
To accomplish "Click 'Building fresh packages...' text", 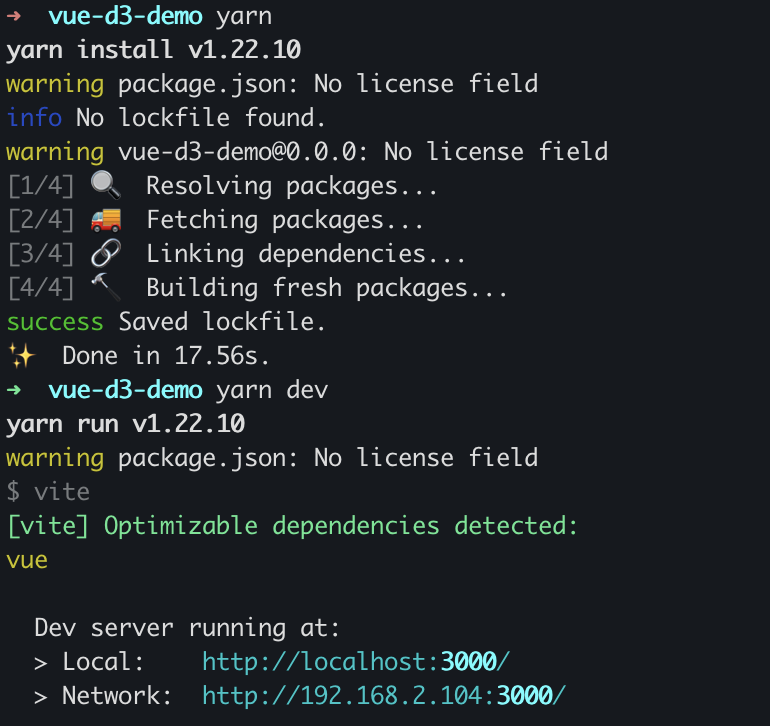I will pyautogui.click(x=326, y=288).
